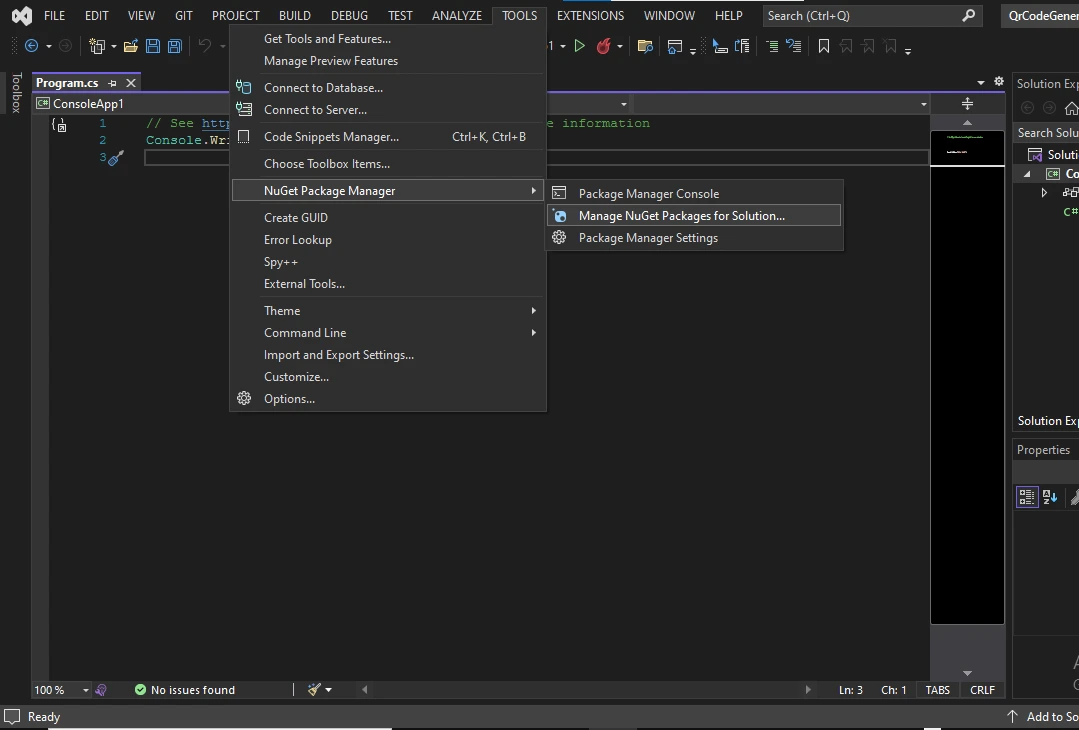Click the green Start Without Debugging arrow
Viewport: 1079px width, 730px height.
click(x=579, y=46)
